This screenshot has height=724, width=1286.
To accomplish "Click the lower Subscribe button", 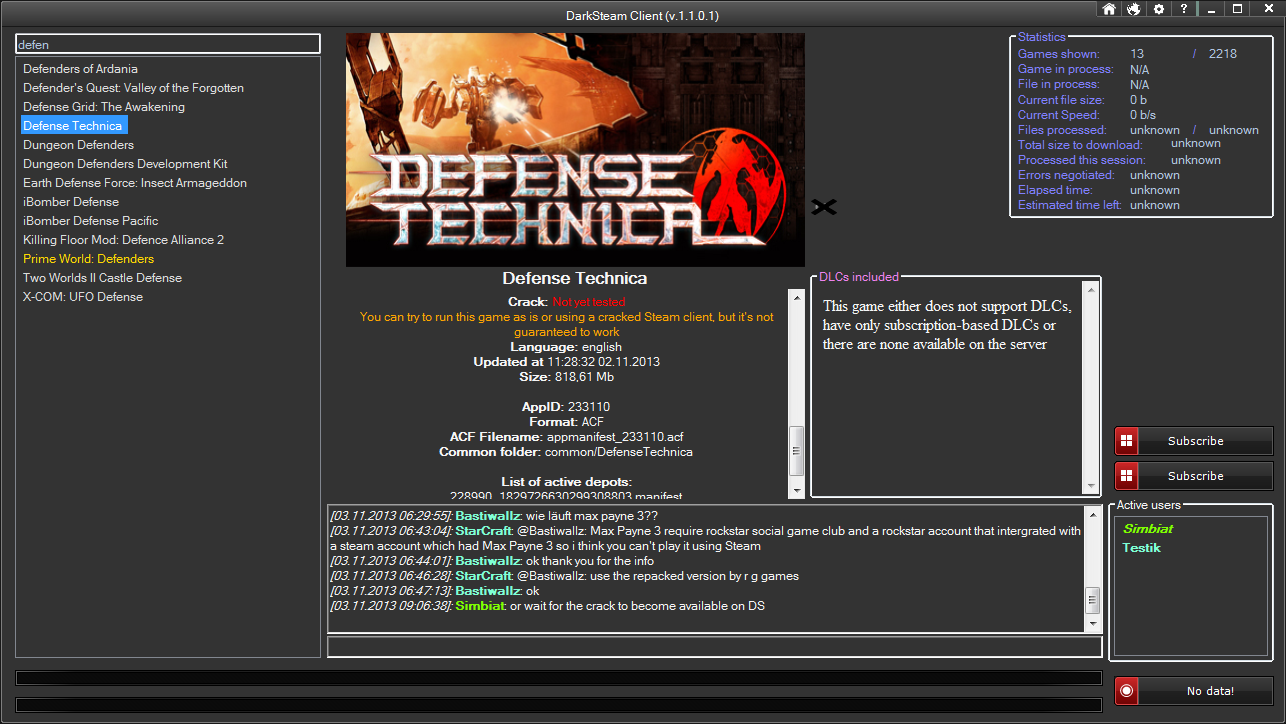I will click(x=1194, y=476).
